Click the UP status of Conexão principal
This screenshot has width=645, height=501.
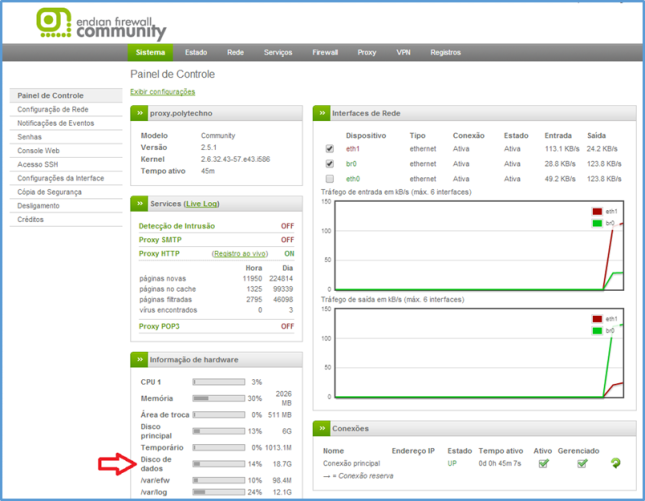[x=452, y=464]
